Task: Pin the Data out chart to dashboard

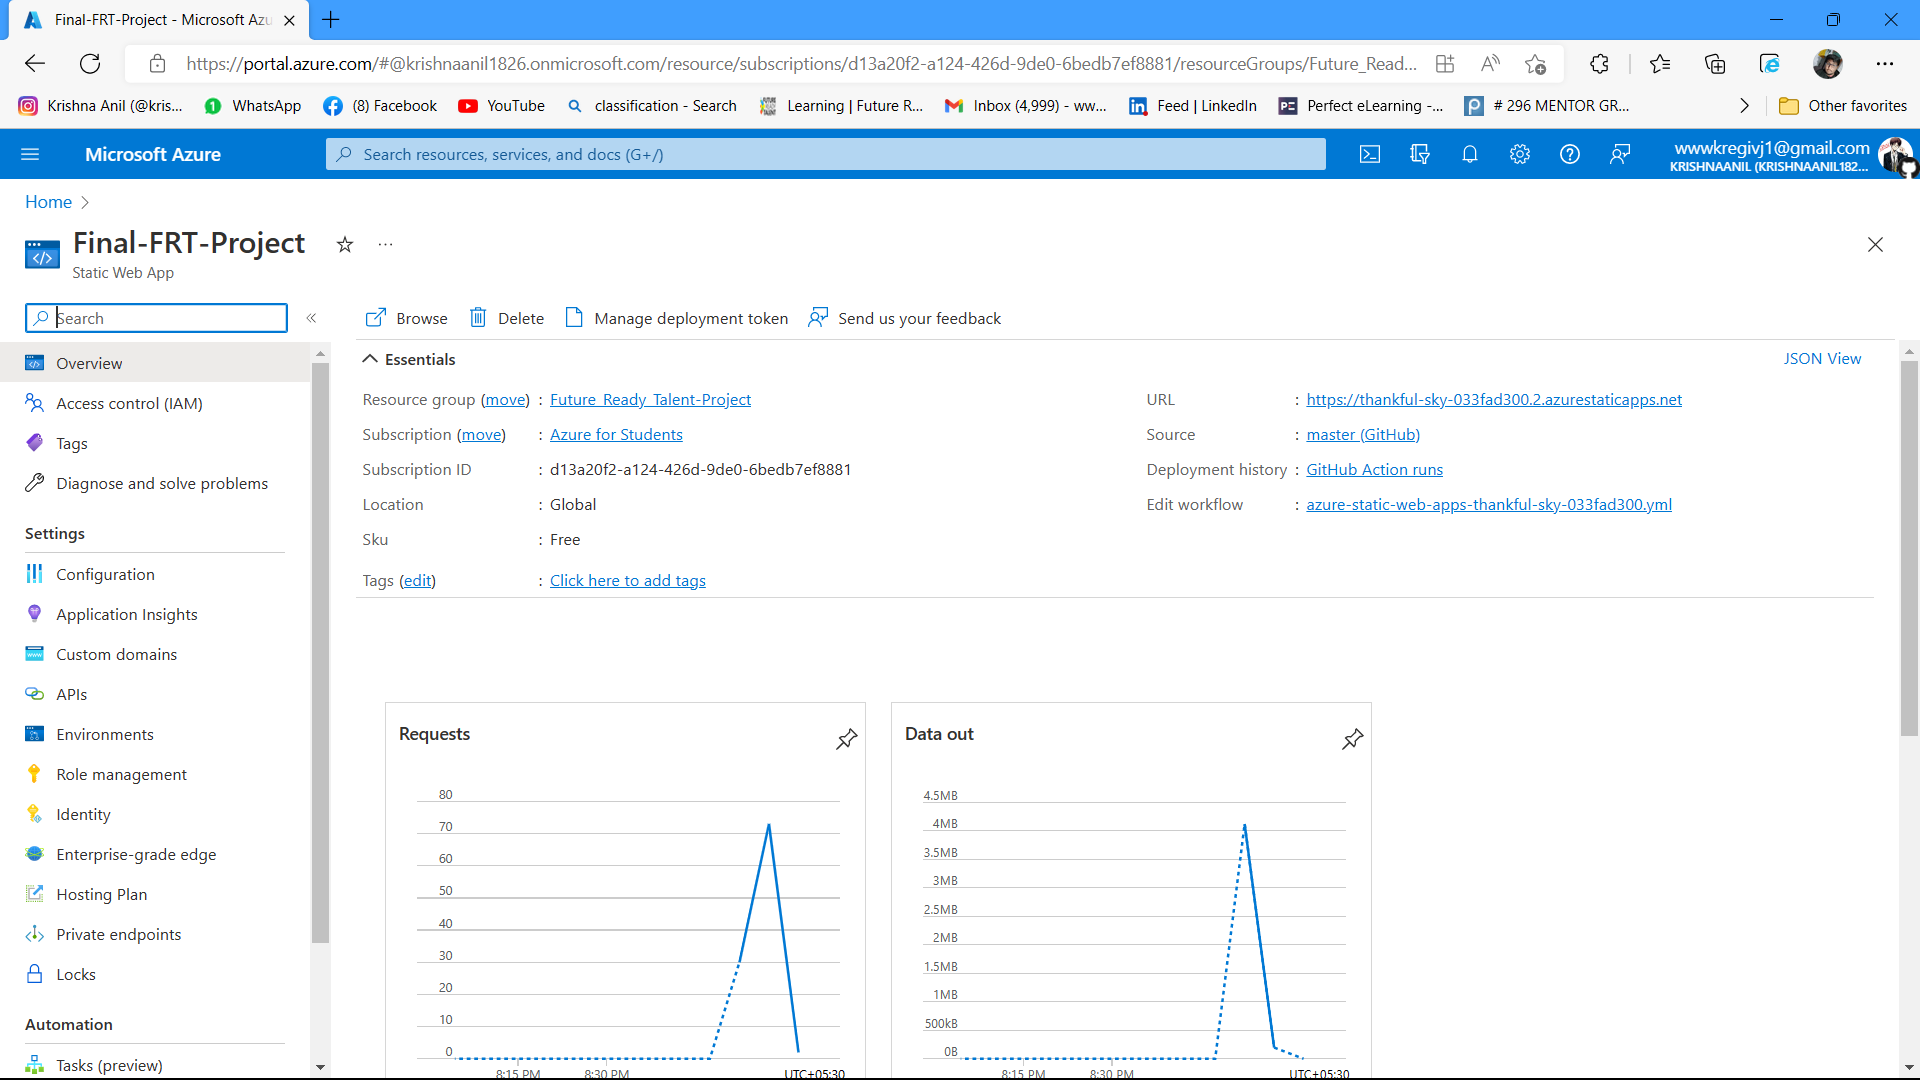Action: coord(1352,739)
